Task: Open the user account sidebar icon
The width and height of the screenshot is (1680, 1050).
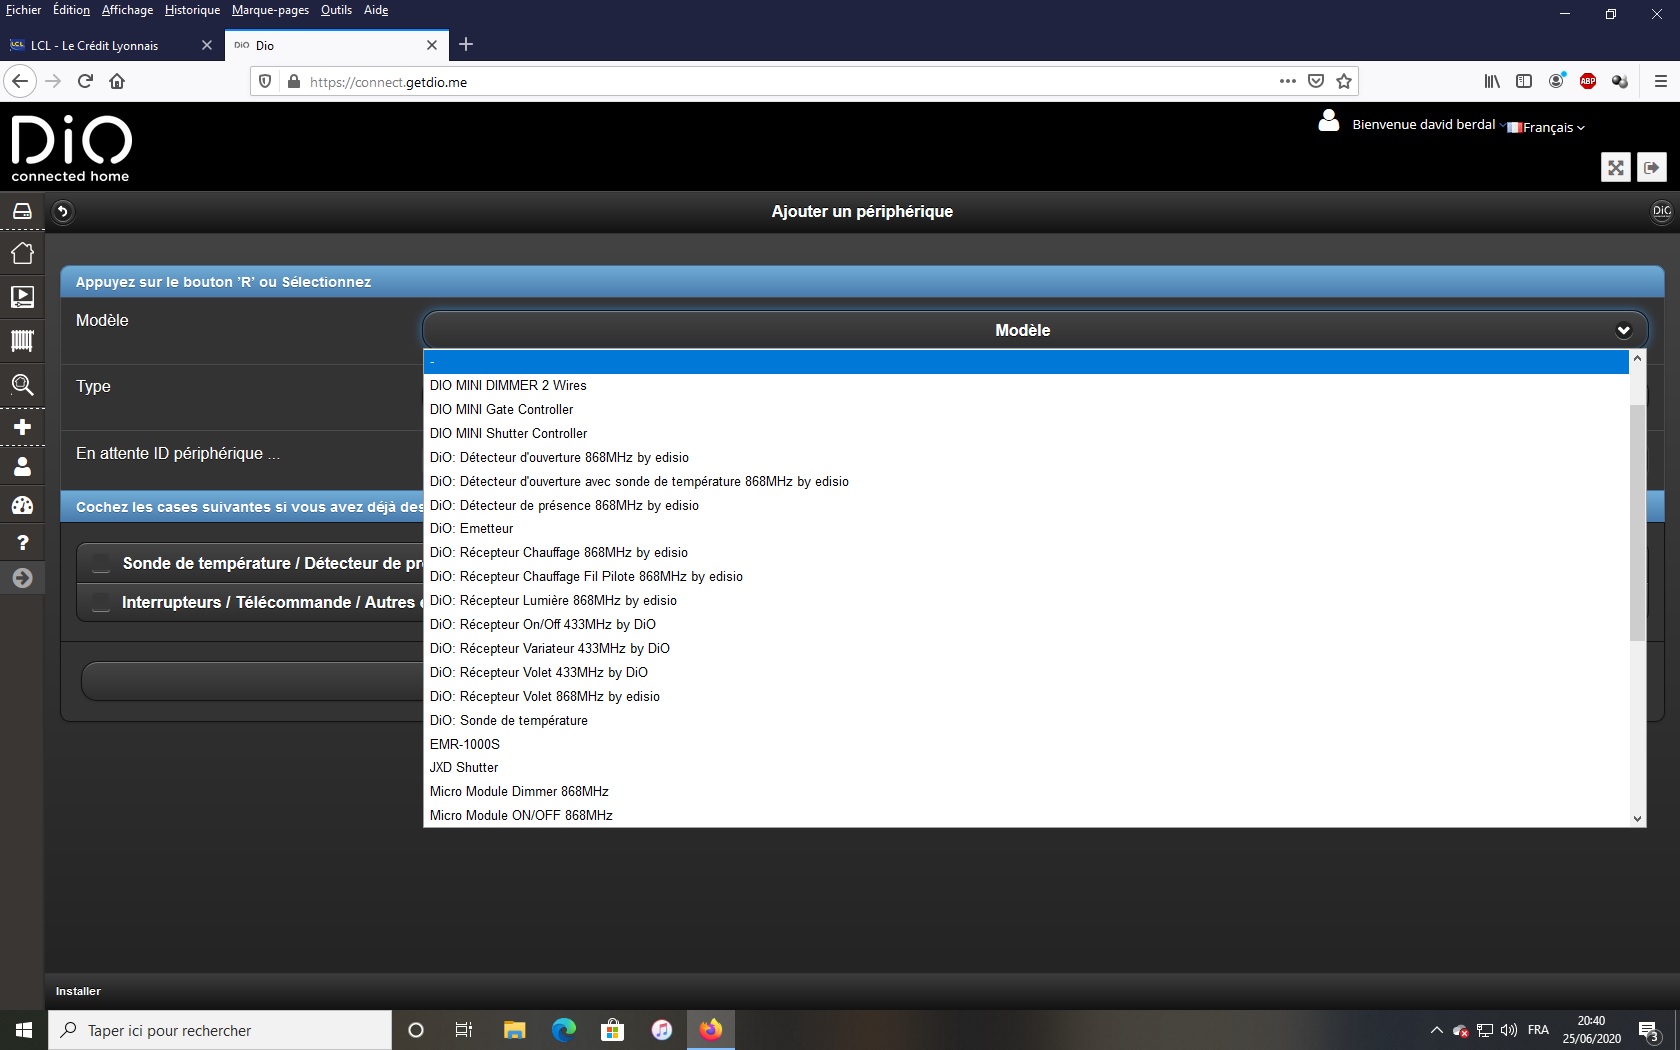Action: click(x=22, y=466)
